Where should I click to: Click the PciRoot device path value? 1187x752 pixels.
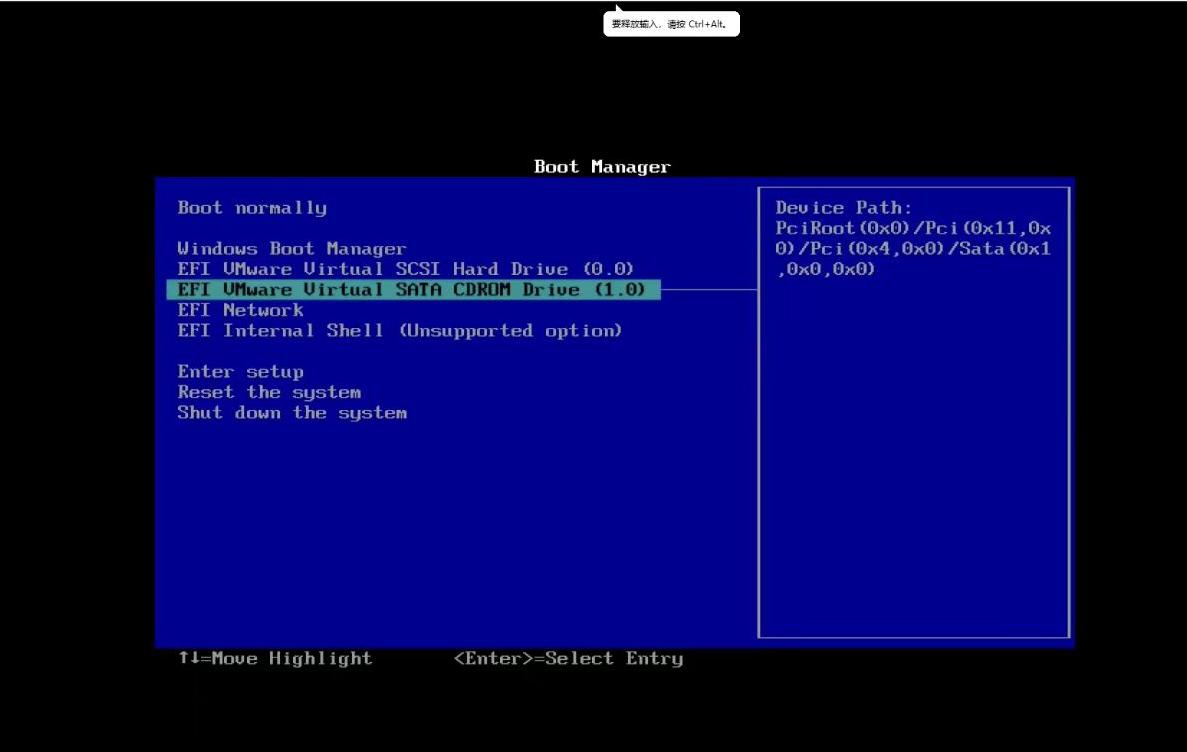(913, 248)
